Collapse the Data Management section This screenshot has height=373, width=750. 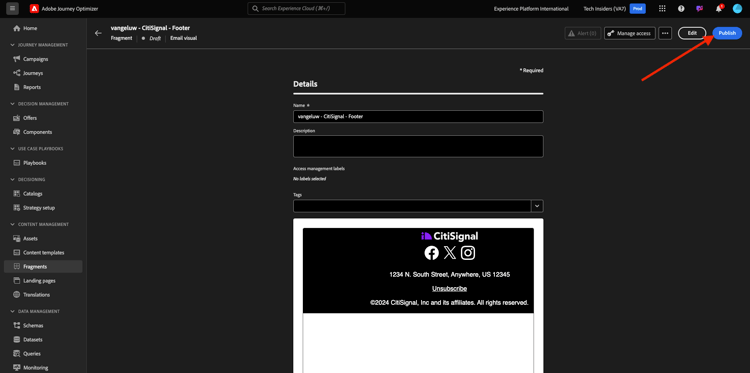(x=12, y=311)
